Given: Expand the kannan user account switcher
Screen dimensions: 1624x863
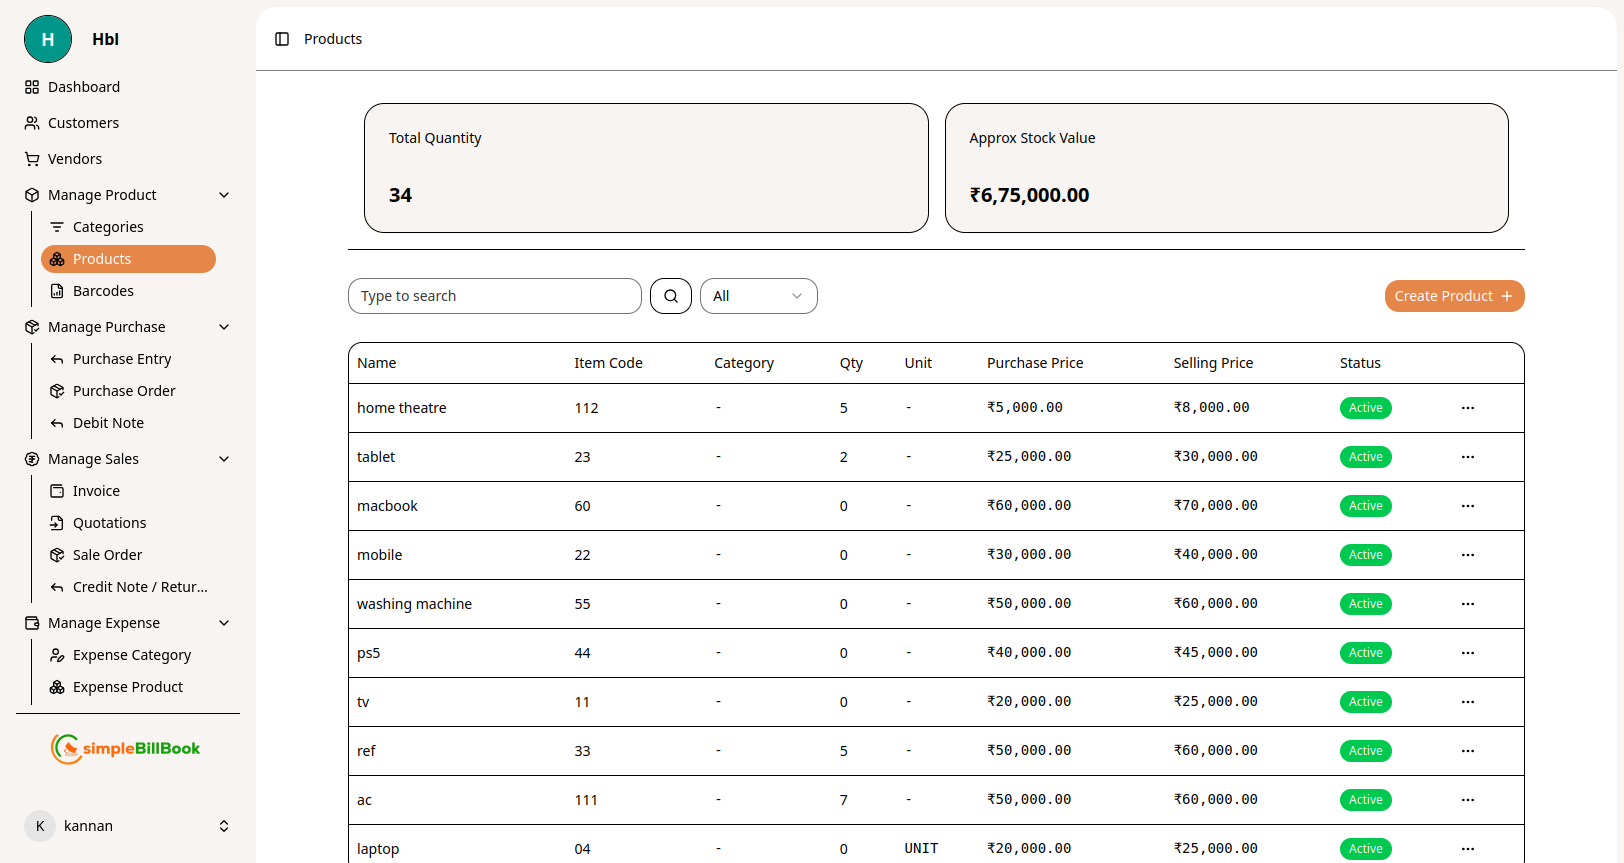Looking at the screenshot, I should coord(224,826).
